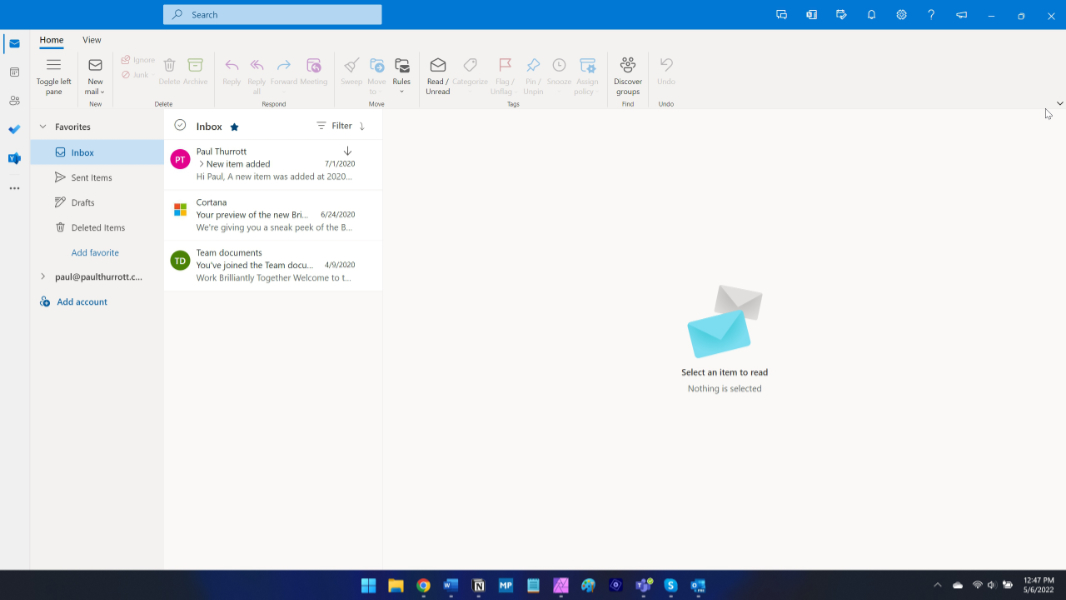This screenshot has height=600, width=1066.
Task: Open Settings gear in the title bar
Action: [901, 15]
